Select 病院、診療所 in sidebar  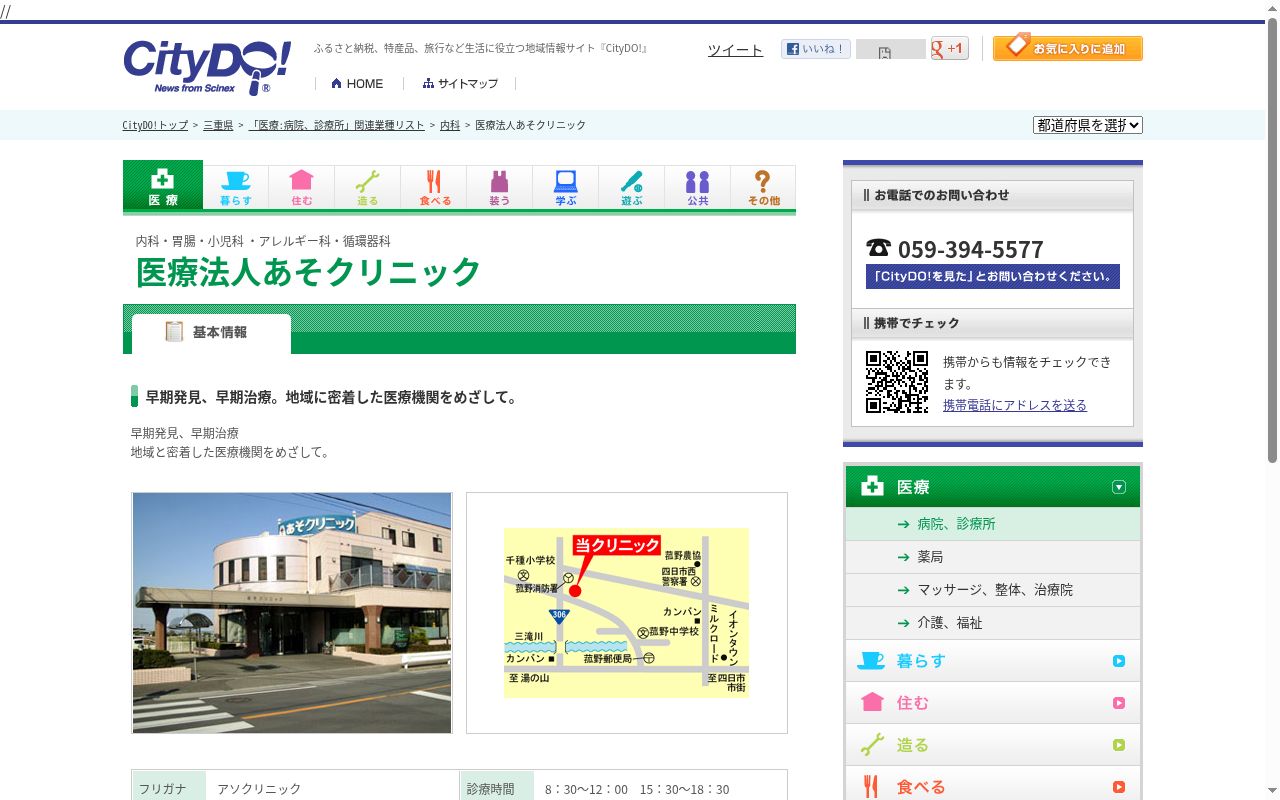pyautogui.click(x=993, y=524)
